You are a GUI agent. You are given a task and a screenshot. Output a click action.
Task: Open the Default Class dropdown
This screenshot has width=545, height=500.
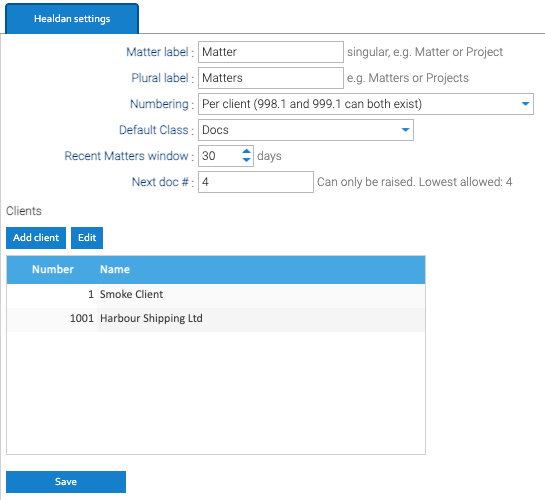click(306, 130)
